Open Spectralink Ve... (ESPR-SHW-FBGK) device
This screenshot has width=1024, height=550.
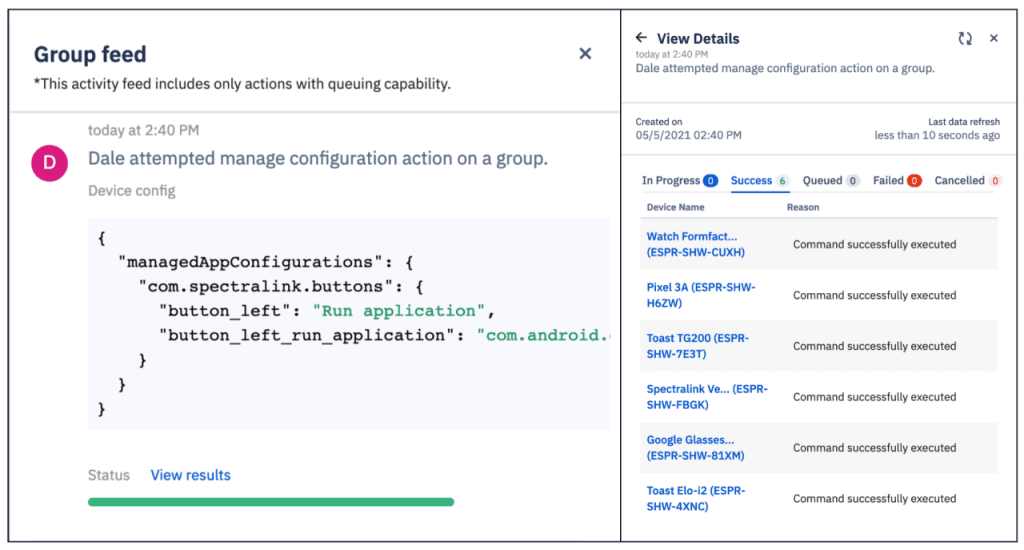pos(707,397)
